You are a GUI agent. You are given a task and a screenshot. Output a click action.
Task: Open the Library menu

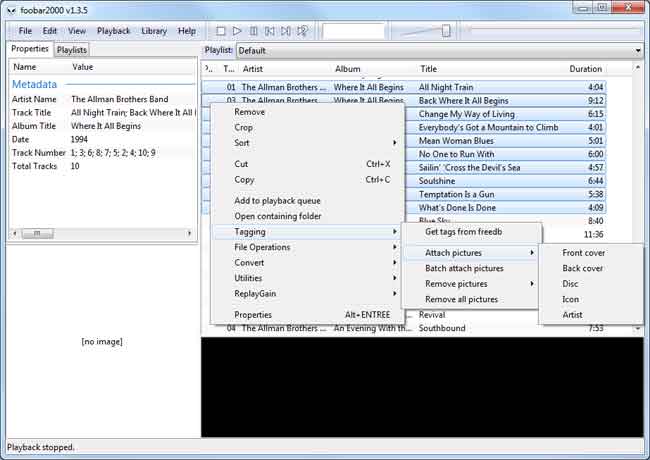click(x=154, y=31)
